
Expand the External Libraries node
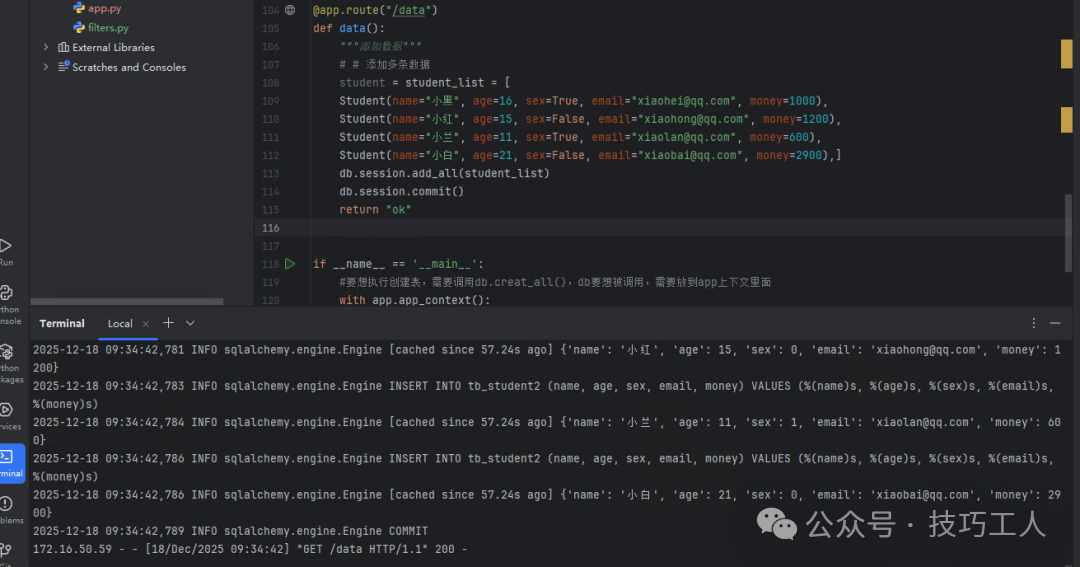click(45, 47)
